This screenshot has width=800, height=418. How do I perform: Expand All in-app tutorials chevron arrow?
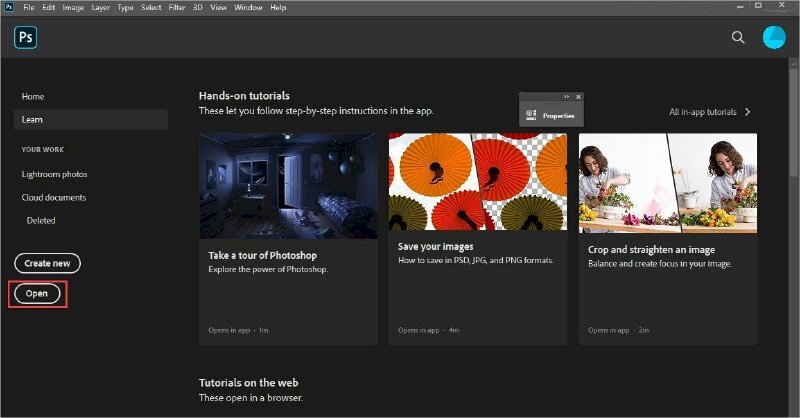click(747, 112)
